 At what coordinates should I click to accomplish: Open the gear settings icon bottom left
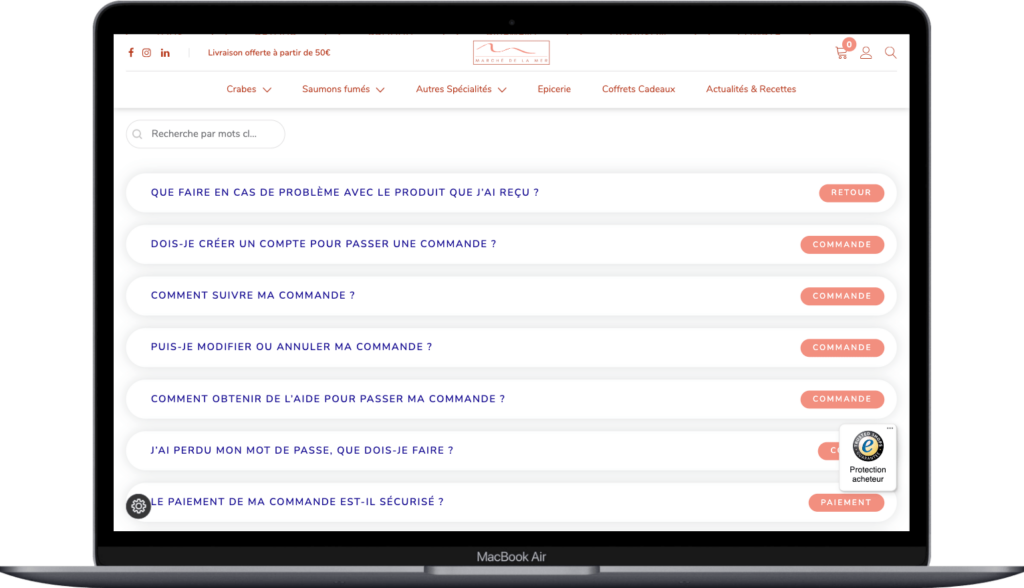point(138,506)
